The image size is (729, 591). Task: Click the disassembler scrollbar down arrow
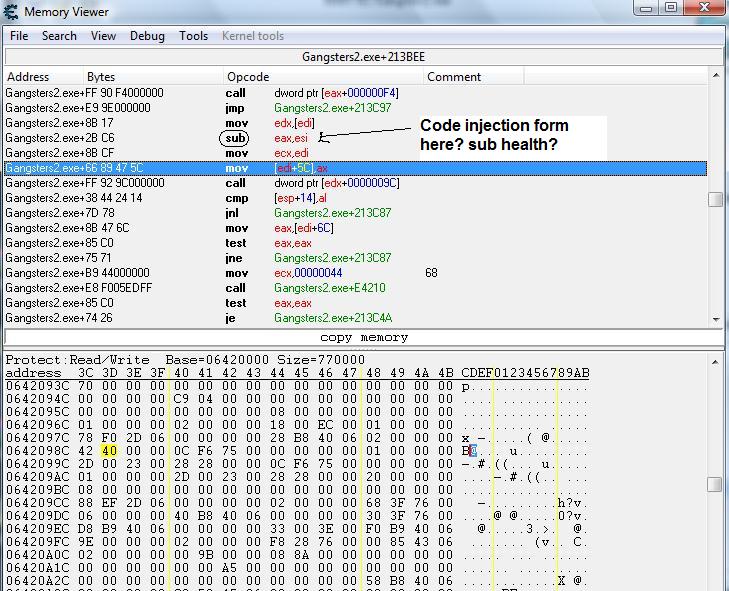tap(715, 319)
